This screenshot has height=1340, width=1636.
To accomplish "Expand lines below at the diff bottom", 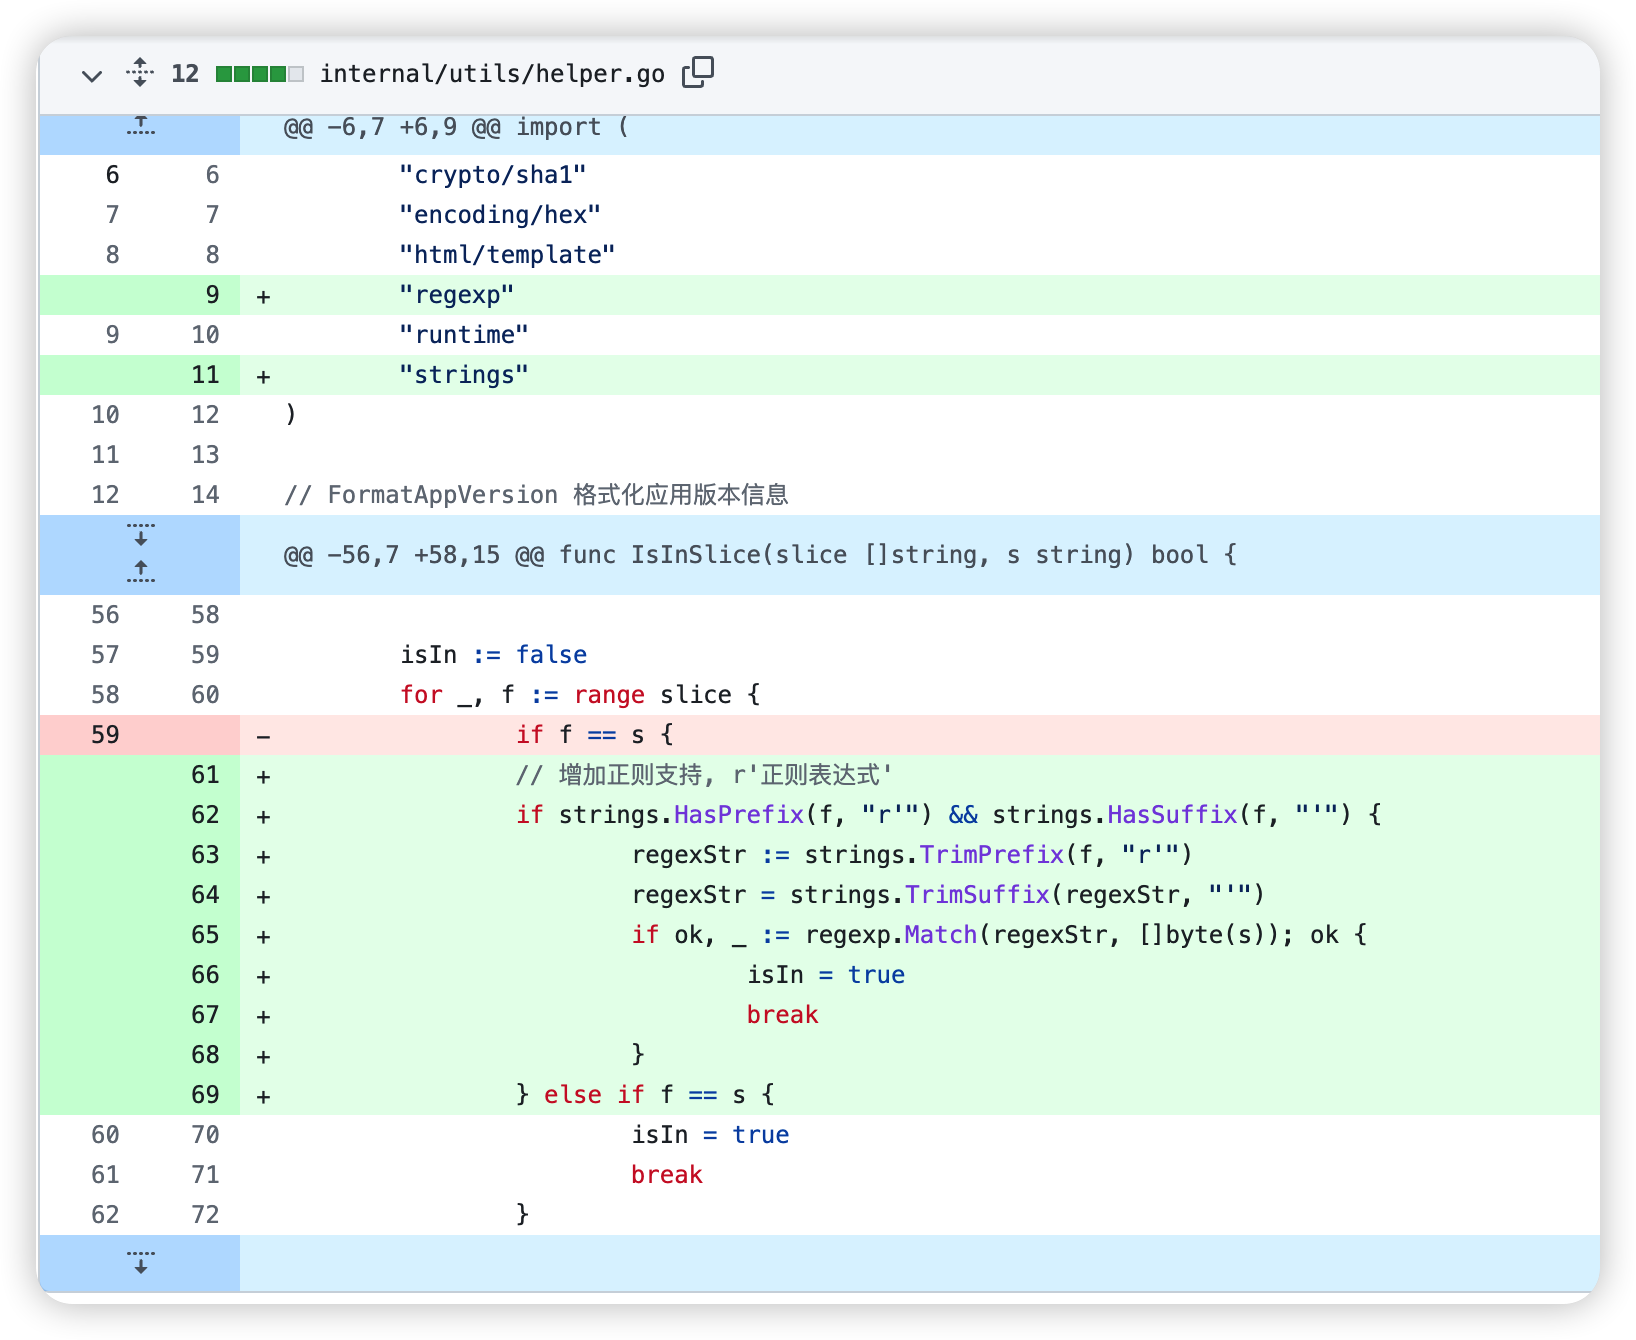I will [140, 1262].
